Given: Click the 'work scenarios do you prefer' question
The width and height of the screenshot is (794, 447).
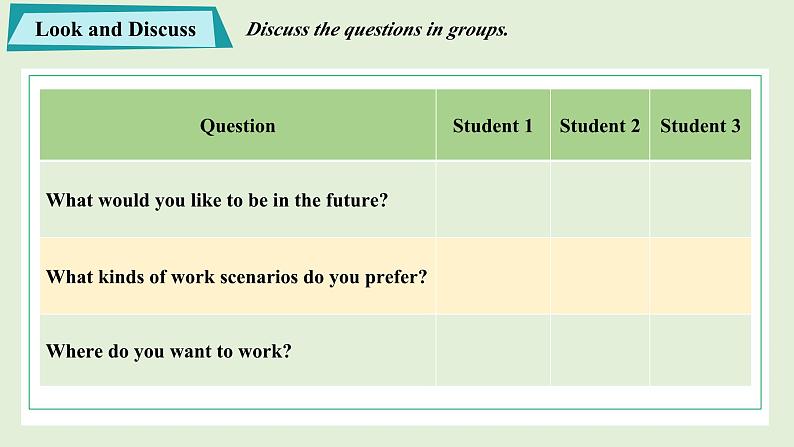Looking at the screenshot, I should pyautogui.click(x=236, y=276).
